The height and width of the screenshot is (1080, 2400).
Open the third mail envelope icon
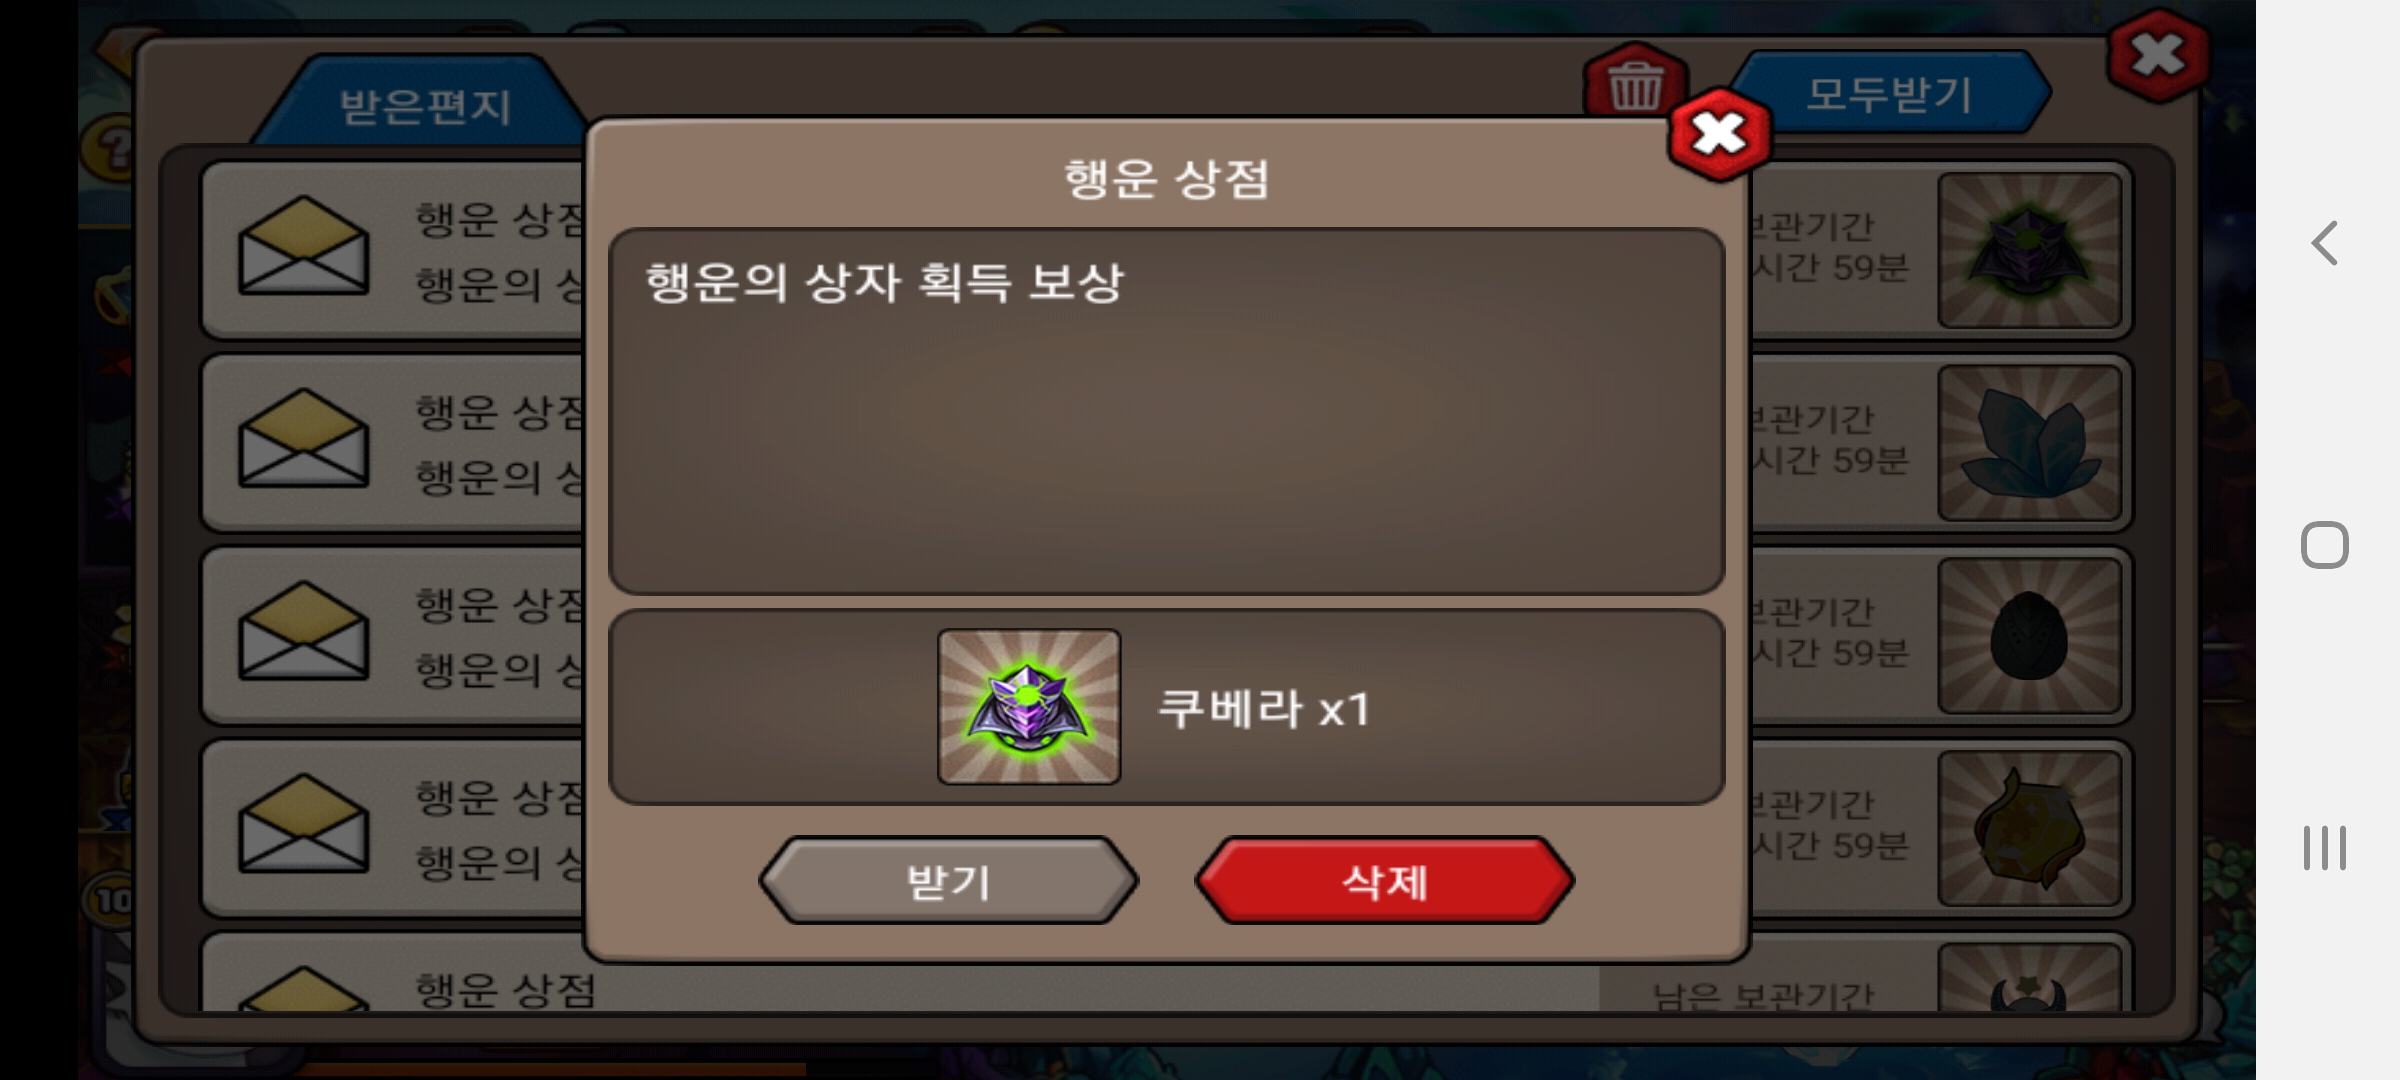click(x=303, y=631)
